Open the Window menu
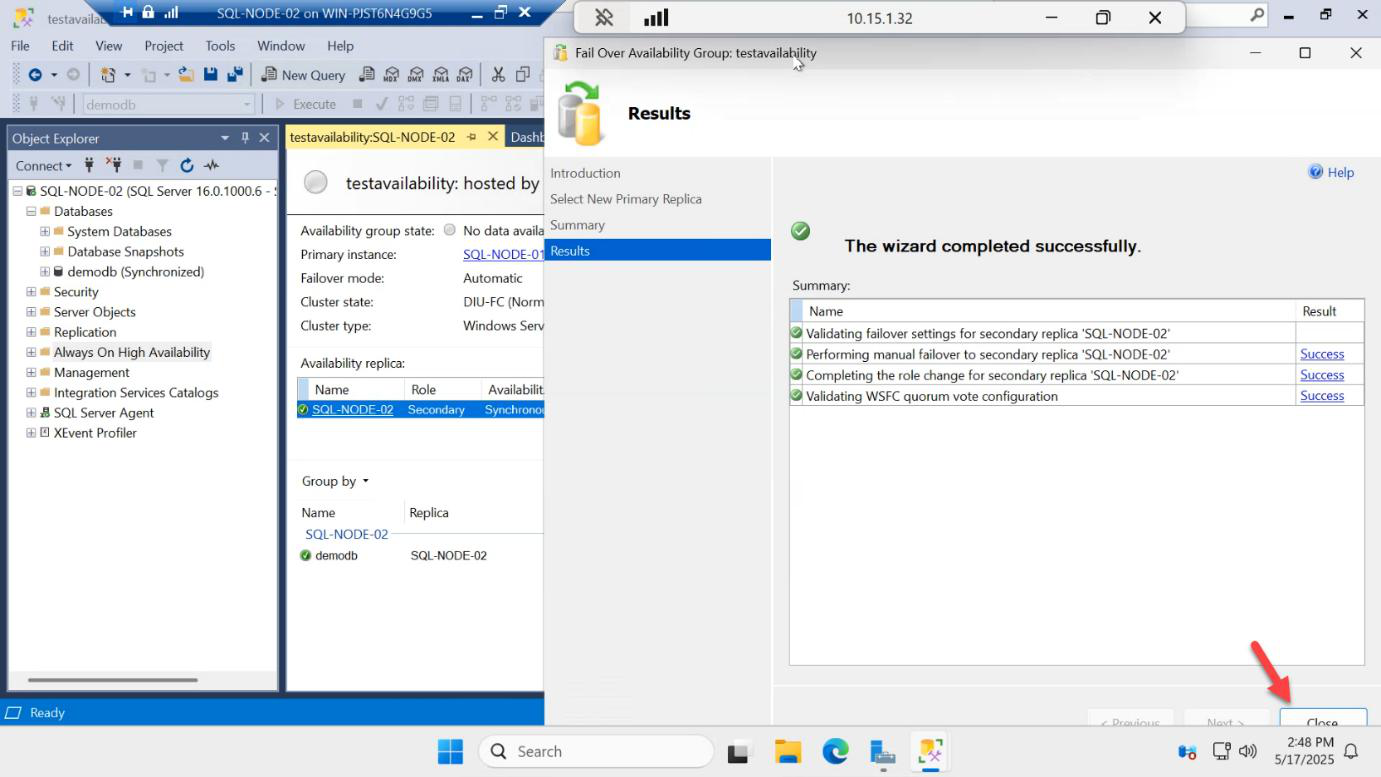Image resolution: width=1381 pixels, height=777 pixels. click(281, 46)
